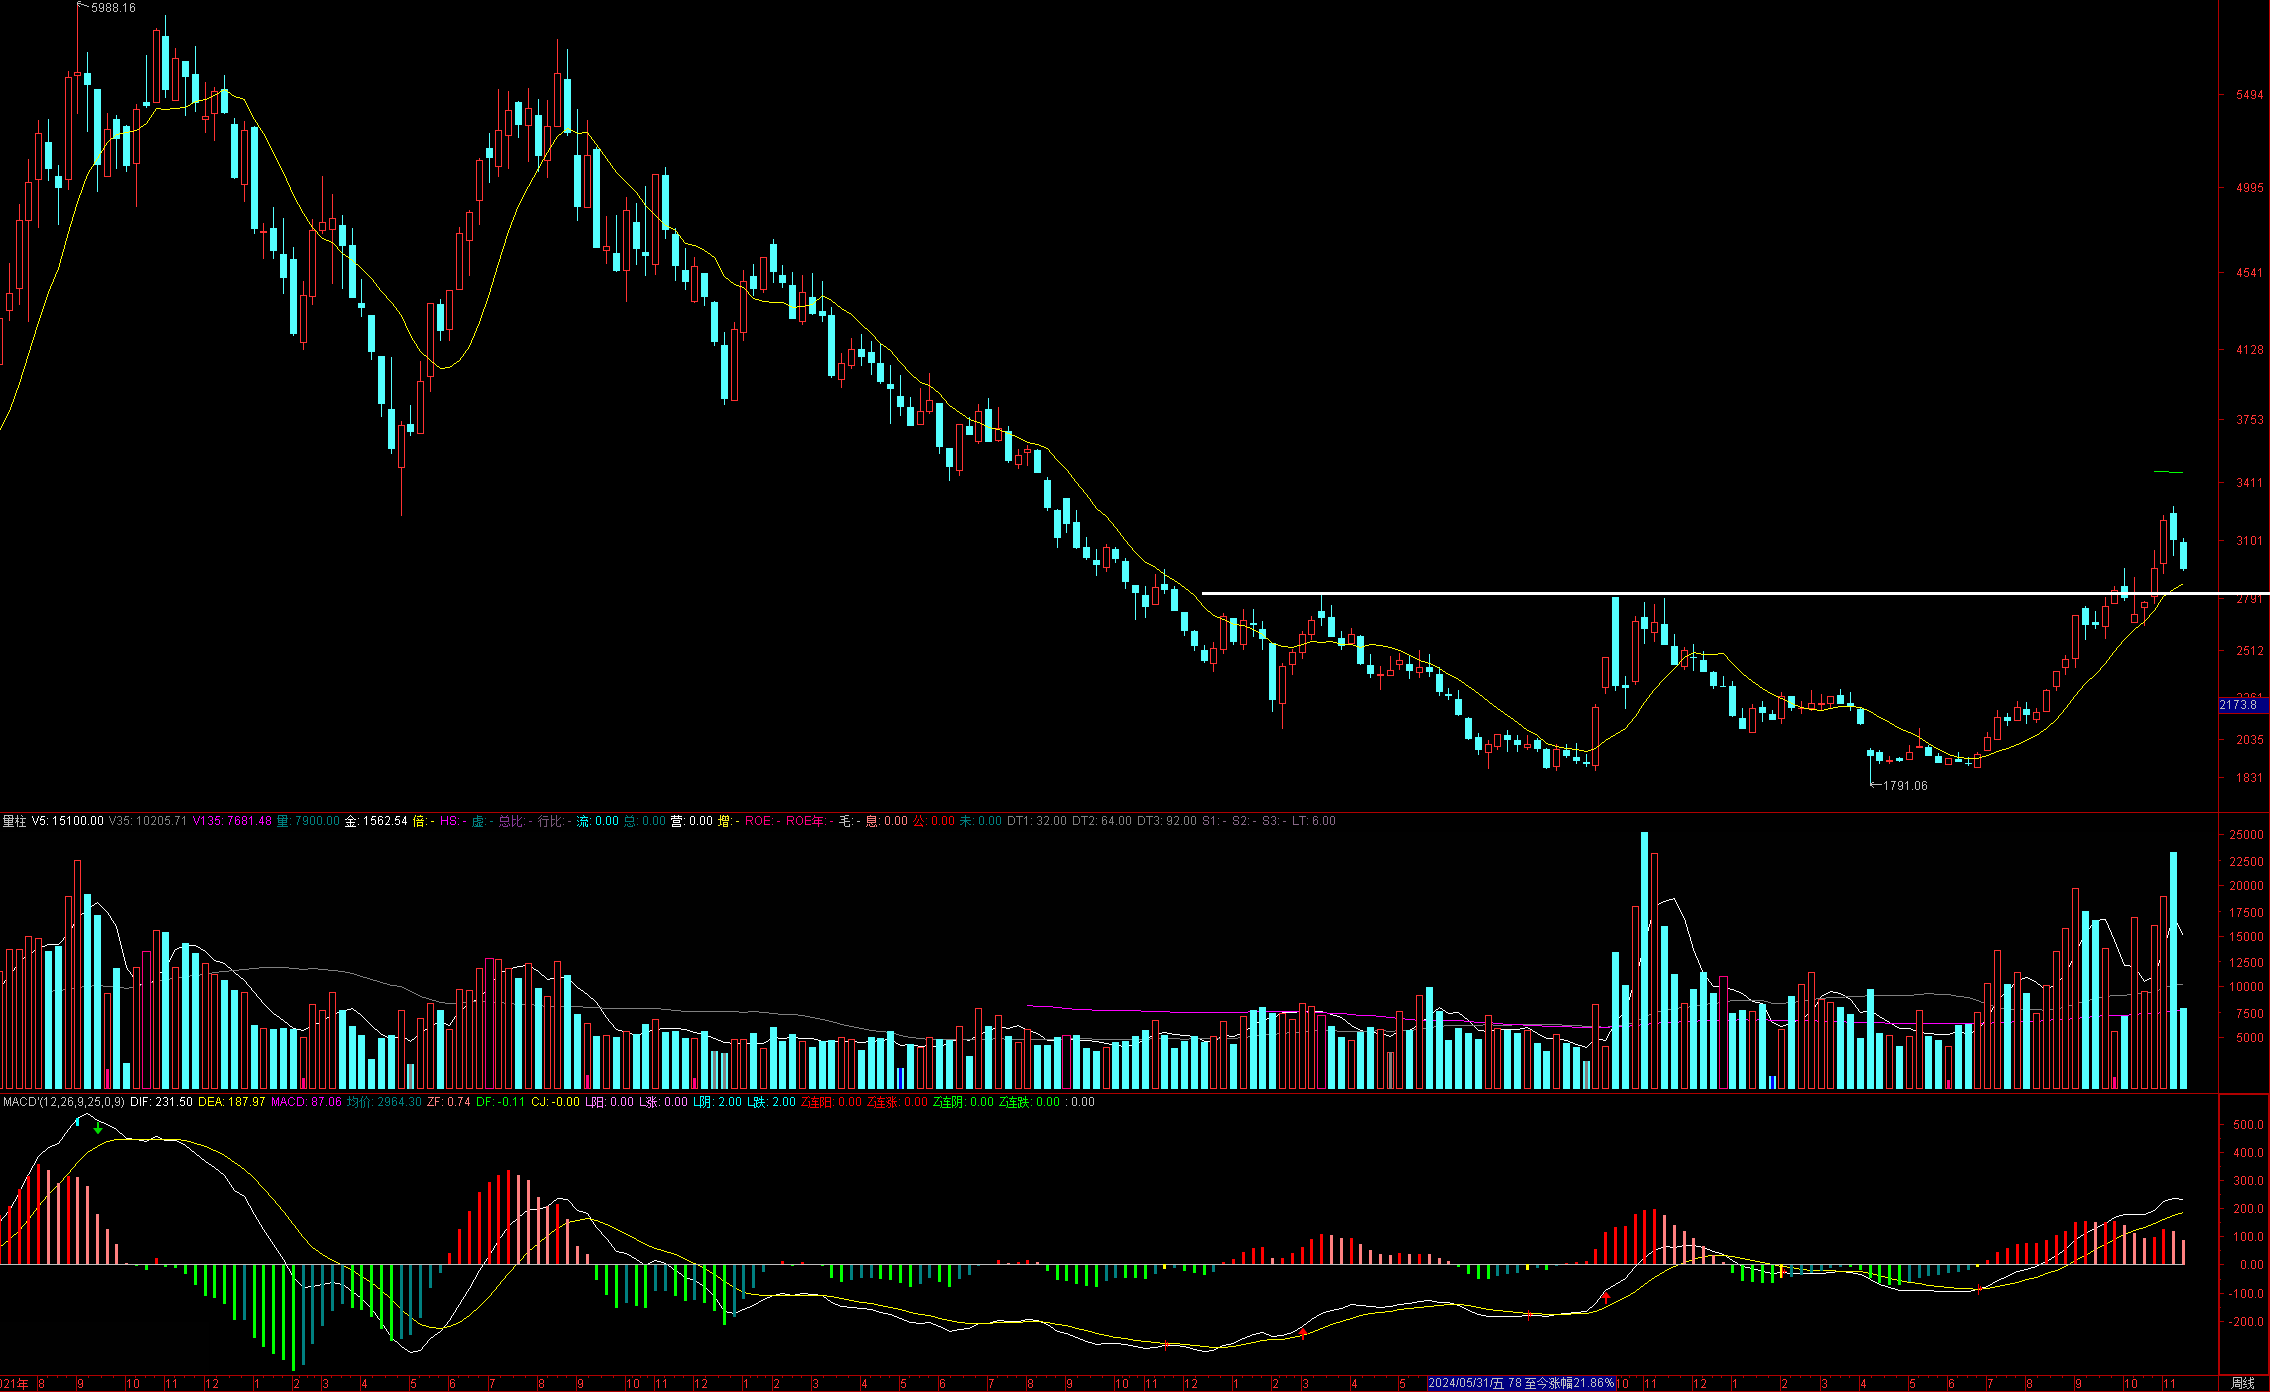Open the MACD'(12,26,9,25,0,9) indicator title
The image size is (2270, 1392).
62,1102
